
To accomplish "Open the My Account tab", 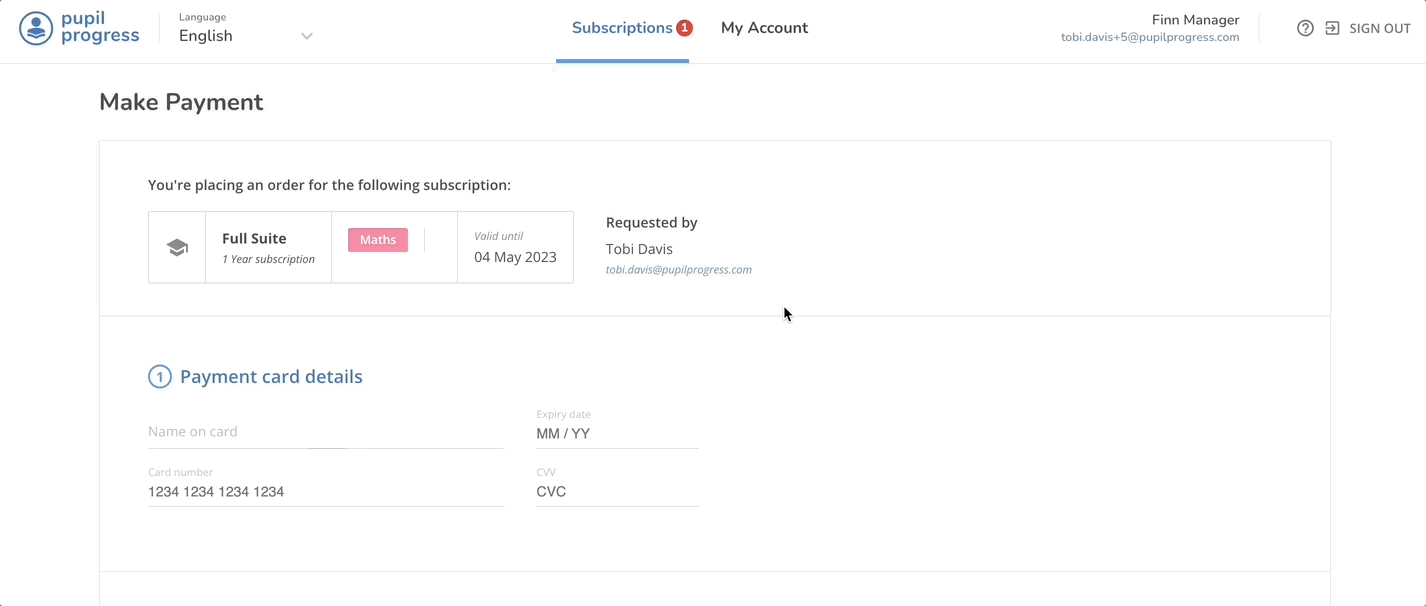I will (x=764, y=28).
